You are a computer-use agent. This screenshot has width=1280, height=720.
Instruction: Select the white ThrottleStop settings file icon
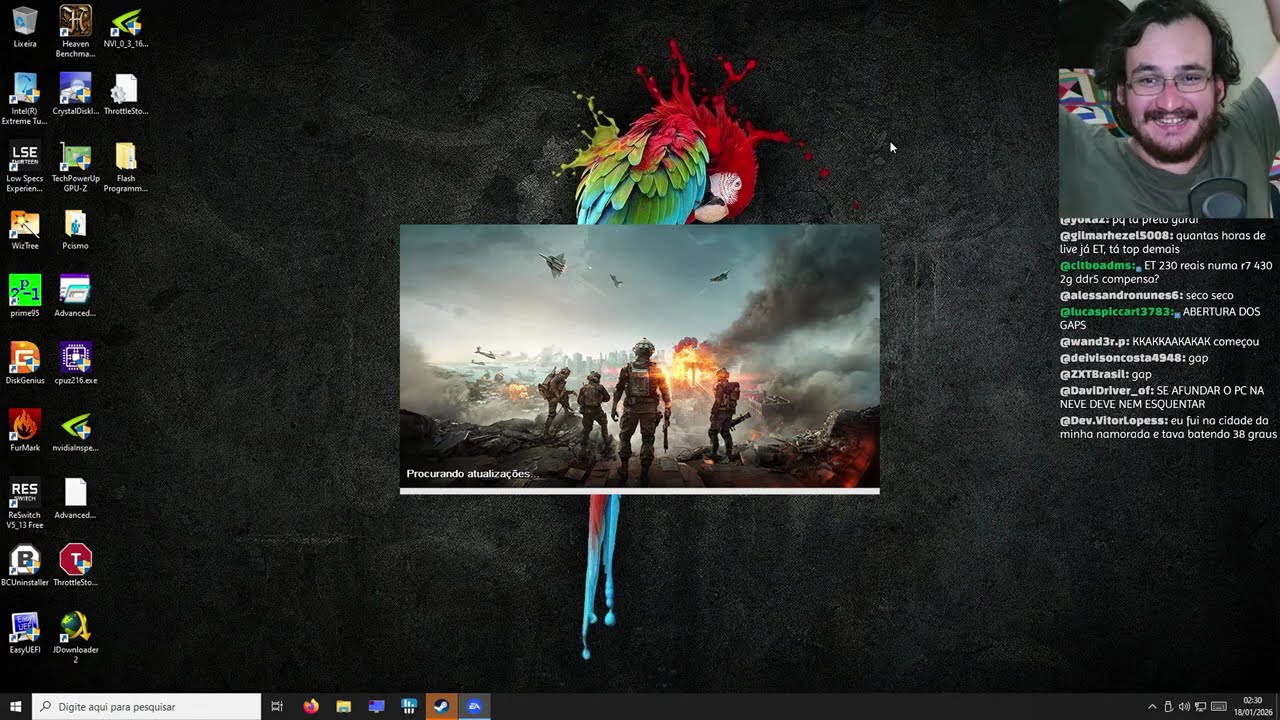[125, 95]
